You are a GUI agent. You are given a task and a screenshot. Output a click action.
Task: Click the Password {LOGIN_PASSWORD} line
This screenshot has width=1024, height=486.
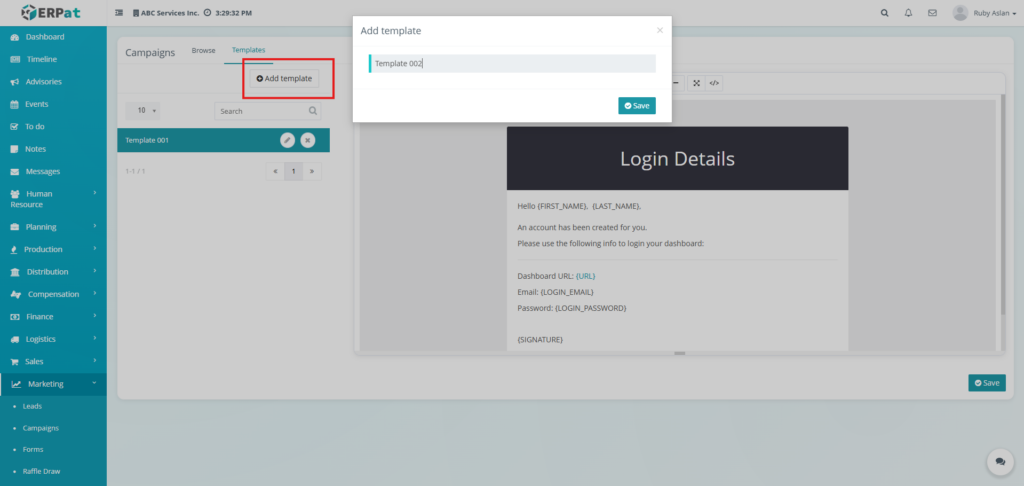pos(571,308)
